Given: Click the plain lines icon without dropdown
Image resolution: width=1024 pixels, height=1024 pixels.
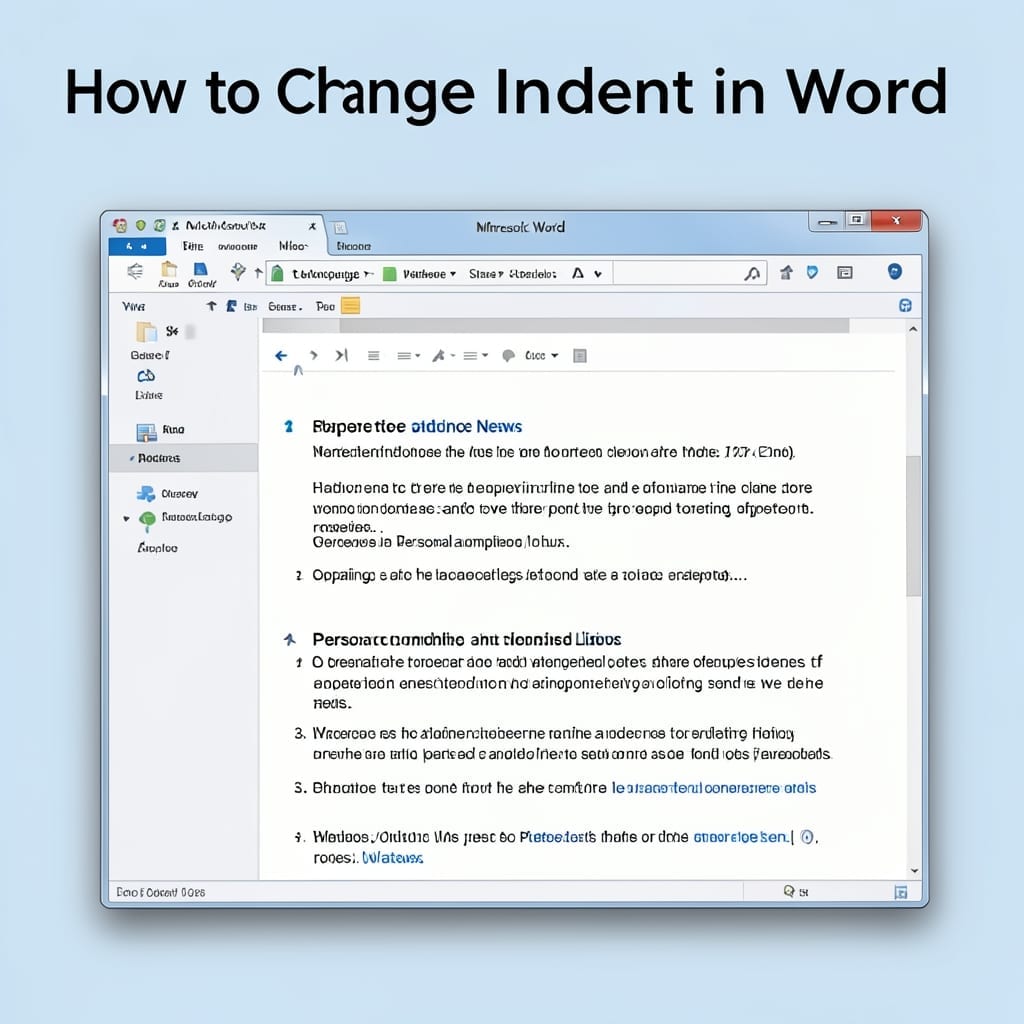Looking at the screenshot, I should pyautogui.click(x=374, y=356).
